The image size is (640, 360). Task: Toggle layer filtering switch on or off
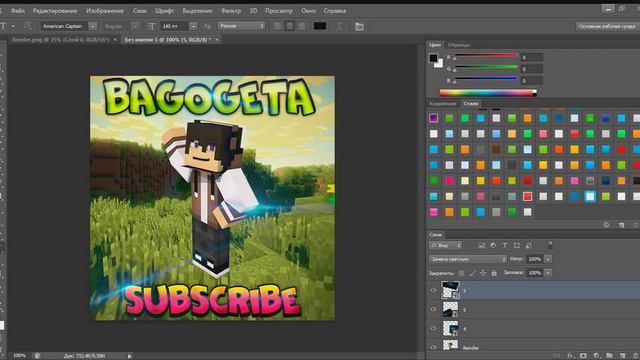click(550, 245)
